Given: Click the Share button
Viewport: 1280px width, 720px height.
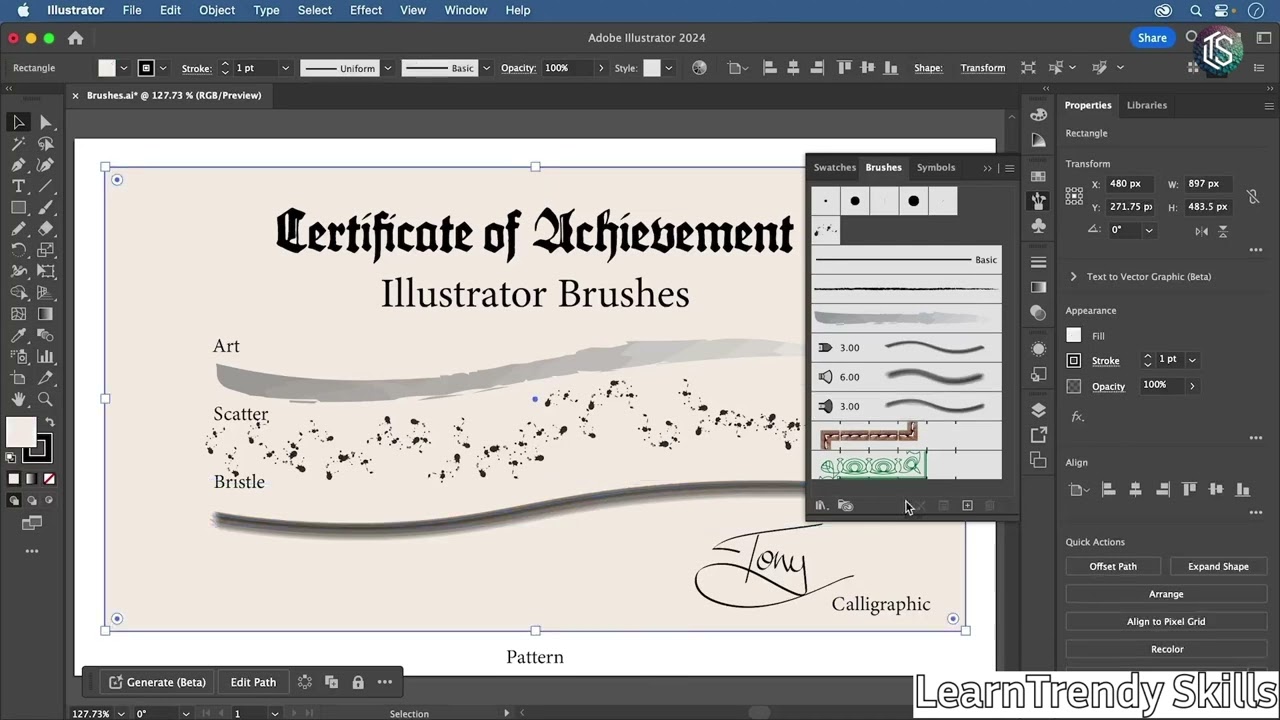Looking at the screenshot, I should pyautogui.click(x=1152, y=38).
